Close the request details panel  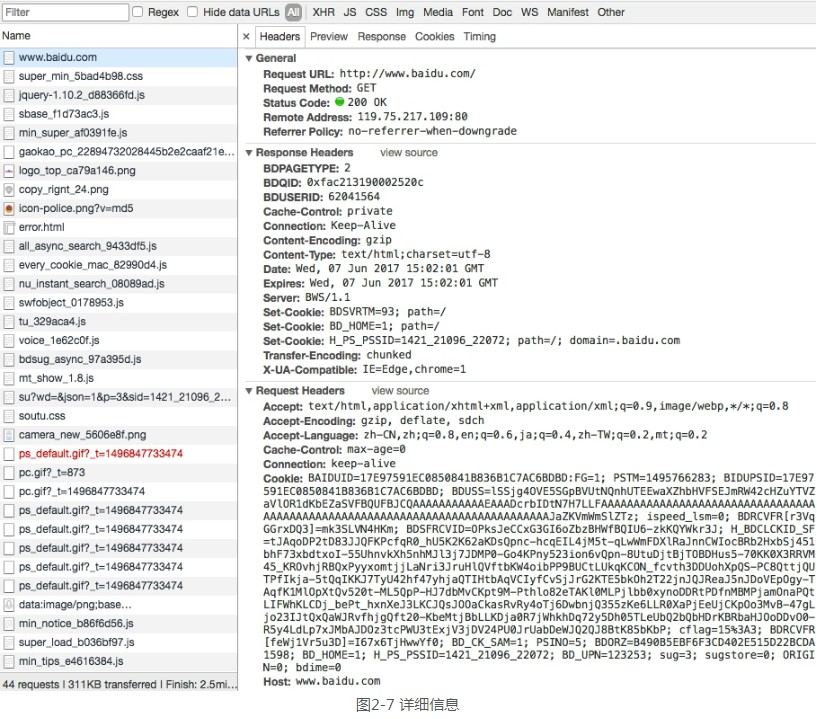coord(246,36)
